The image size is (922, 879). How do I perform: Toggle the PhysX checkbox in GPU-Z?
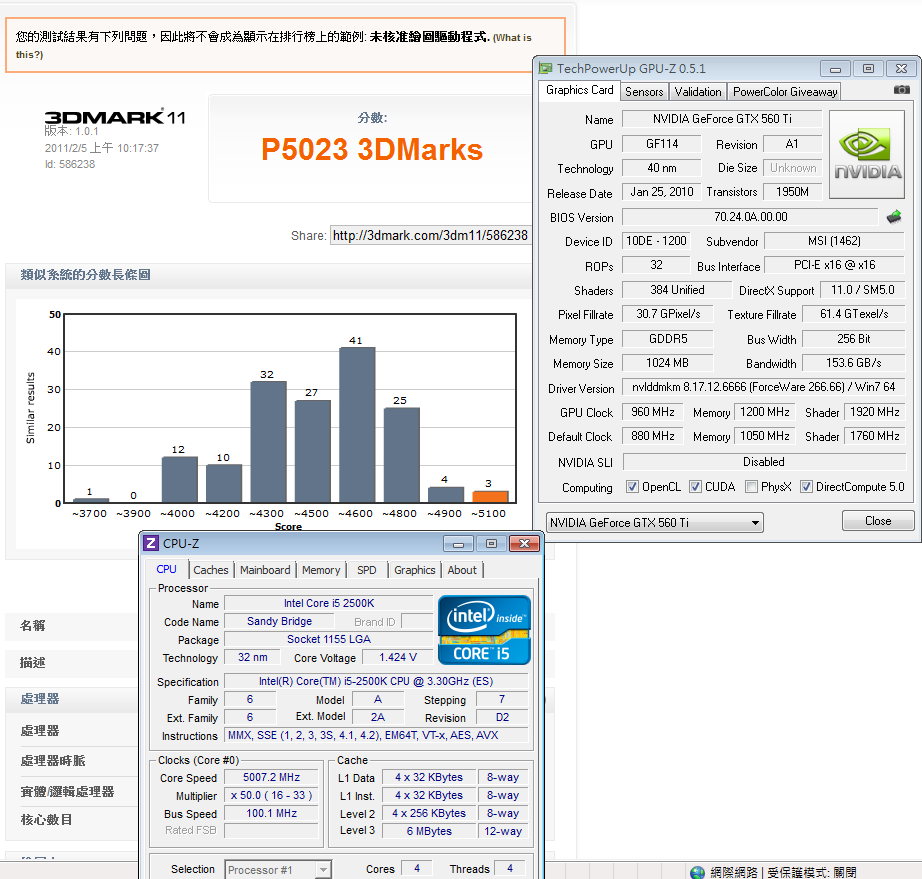click(751, 486)
